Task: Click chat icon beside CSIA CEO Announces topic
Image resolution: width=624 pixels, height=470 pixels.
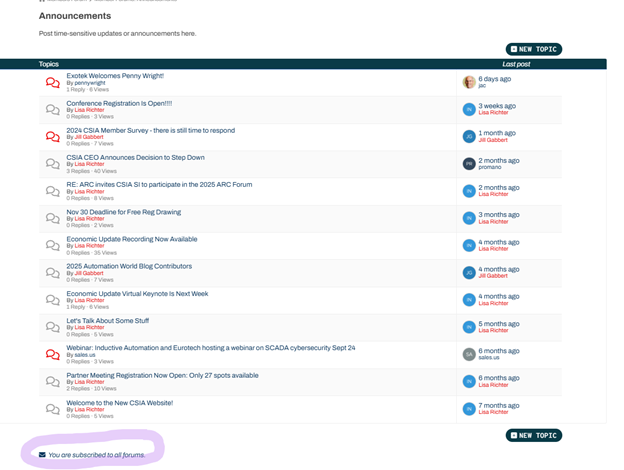Action: [52, 164]
